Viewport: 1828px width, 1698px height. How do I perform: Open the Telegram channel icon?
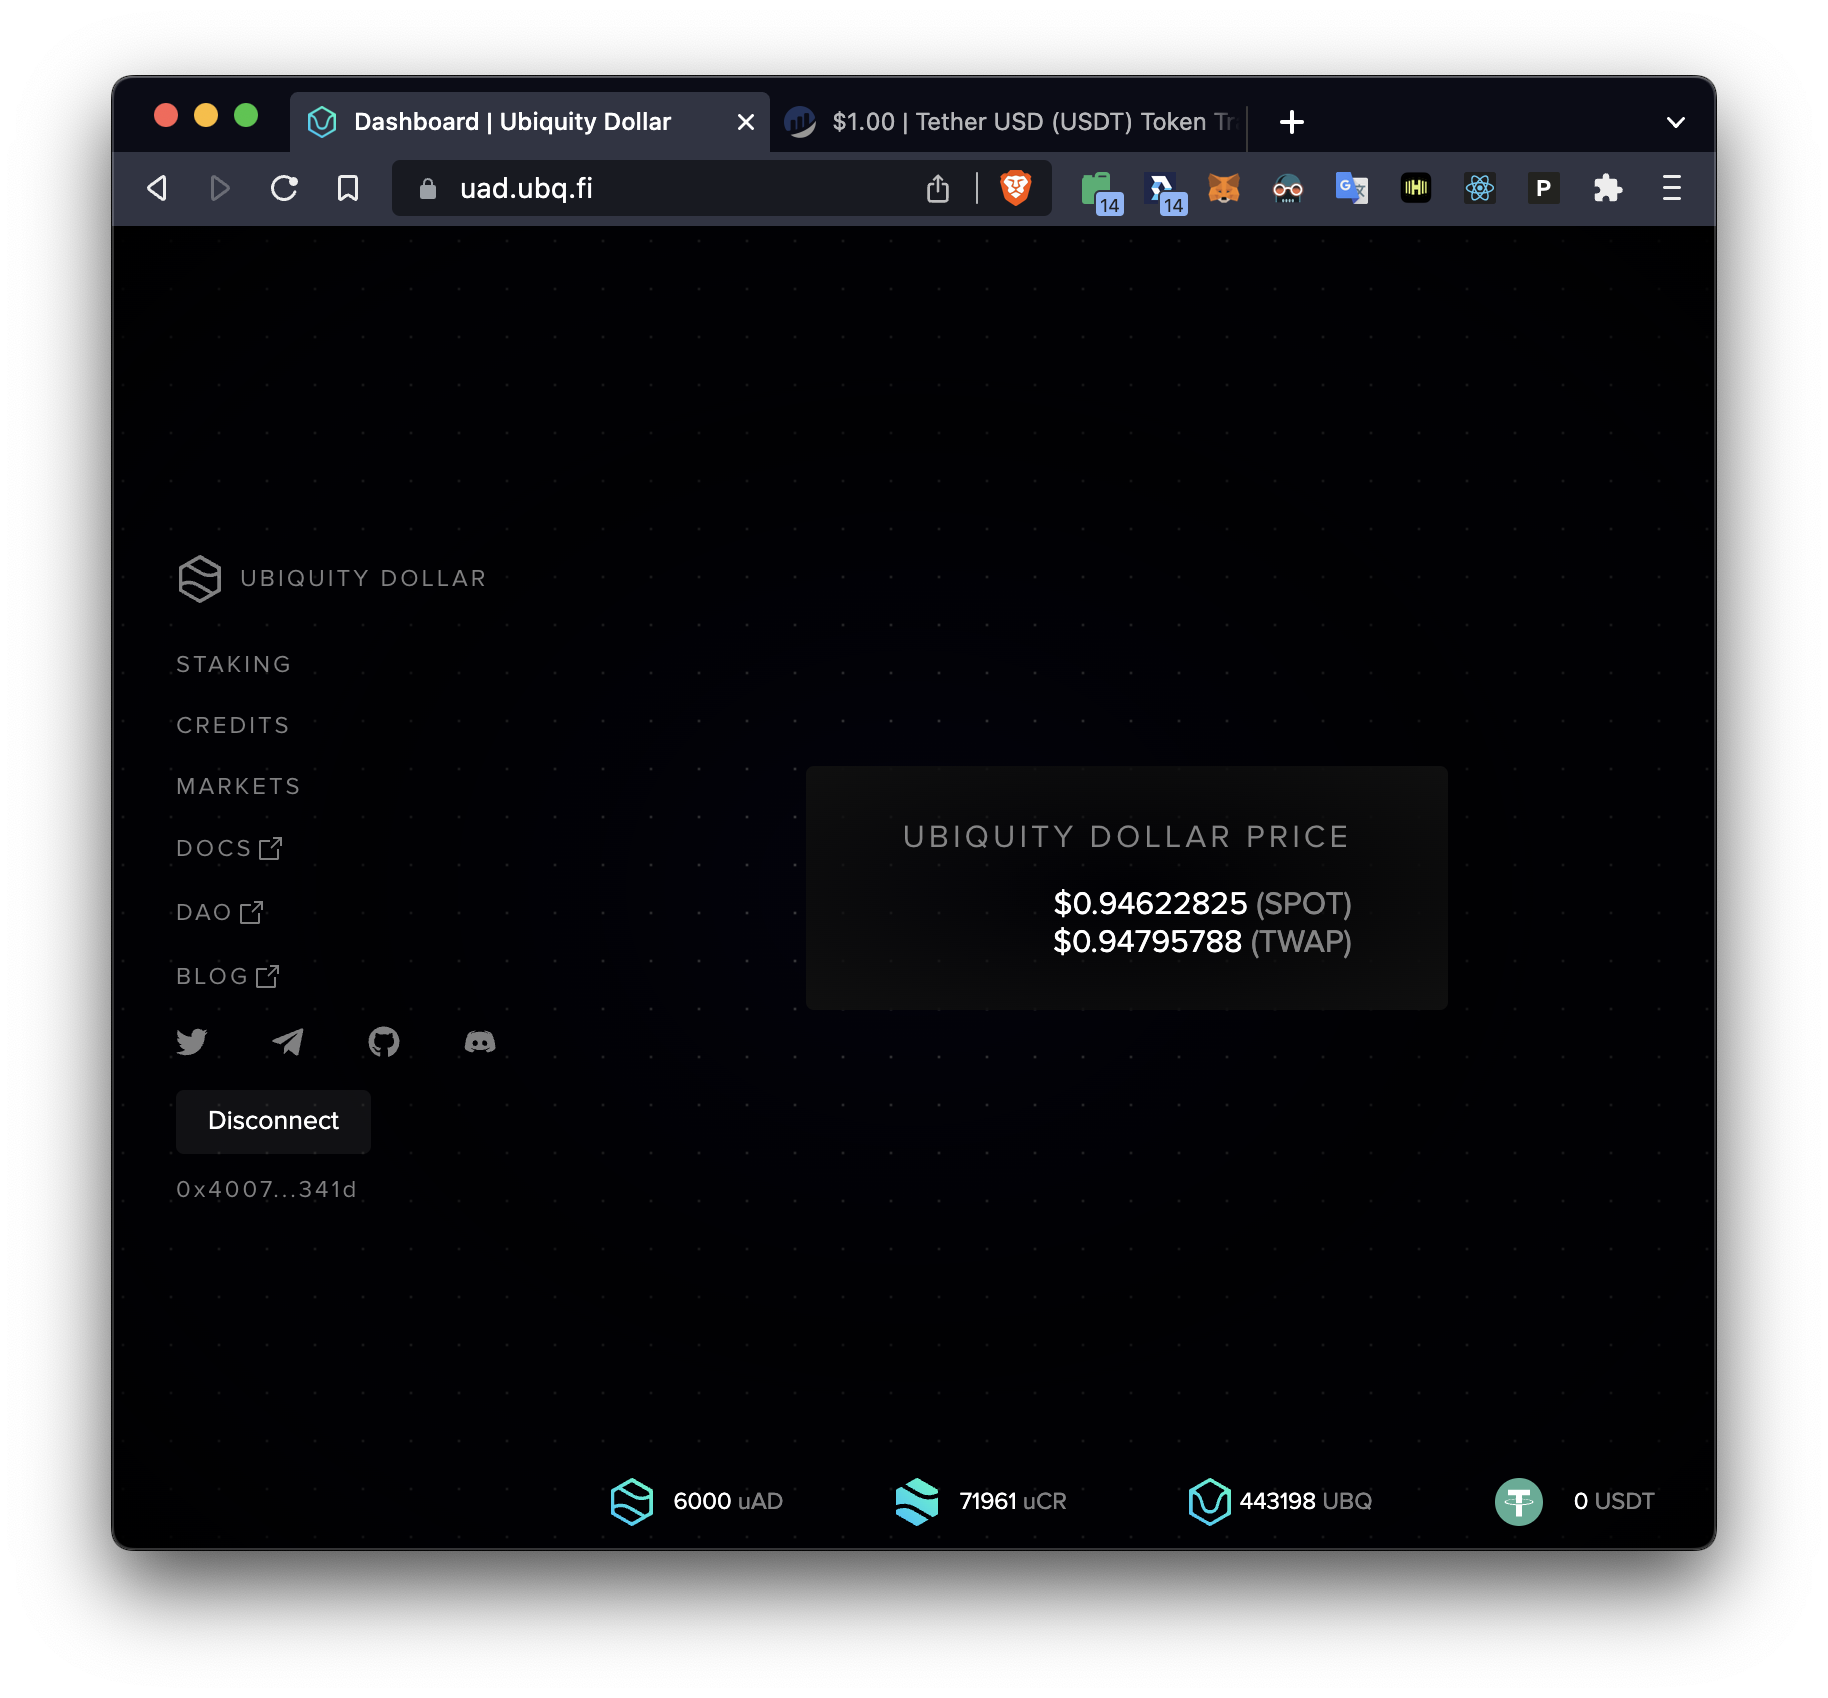click(x=287, y=1042)
